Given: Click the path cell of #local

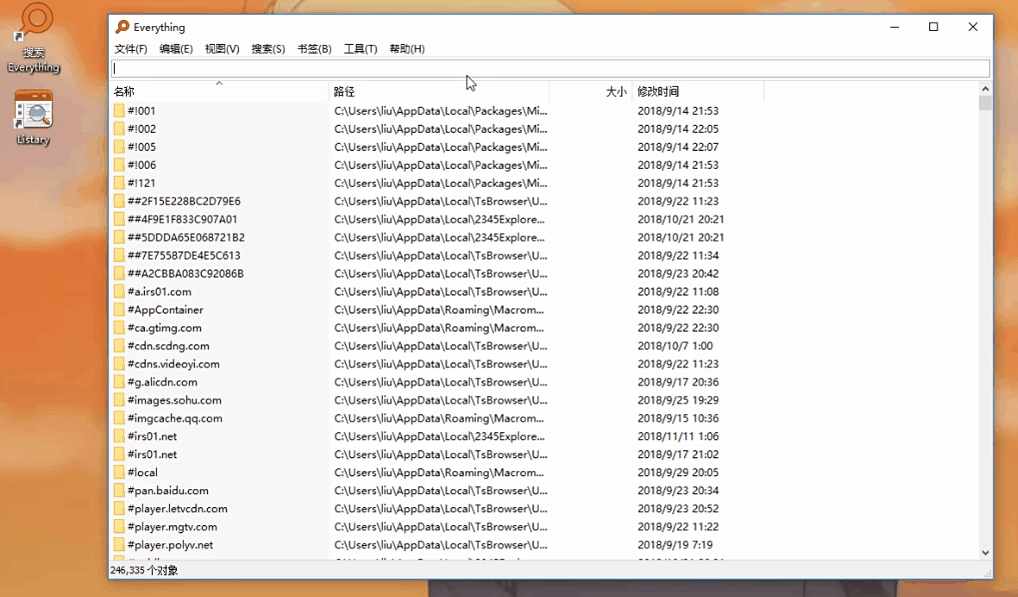Looking at the screenshot, I should coord(440,473).
